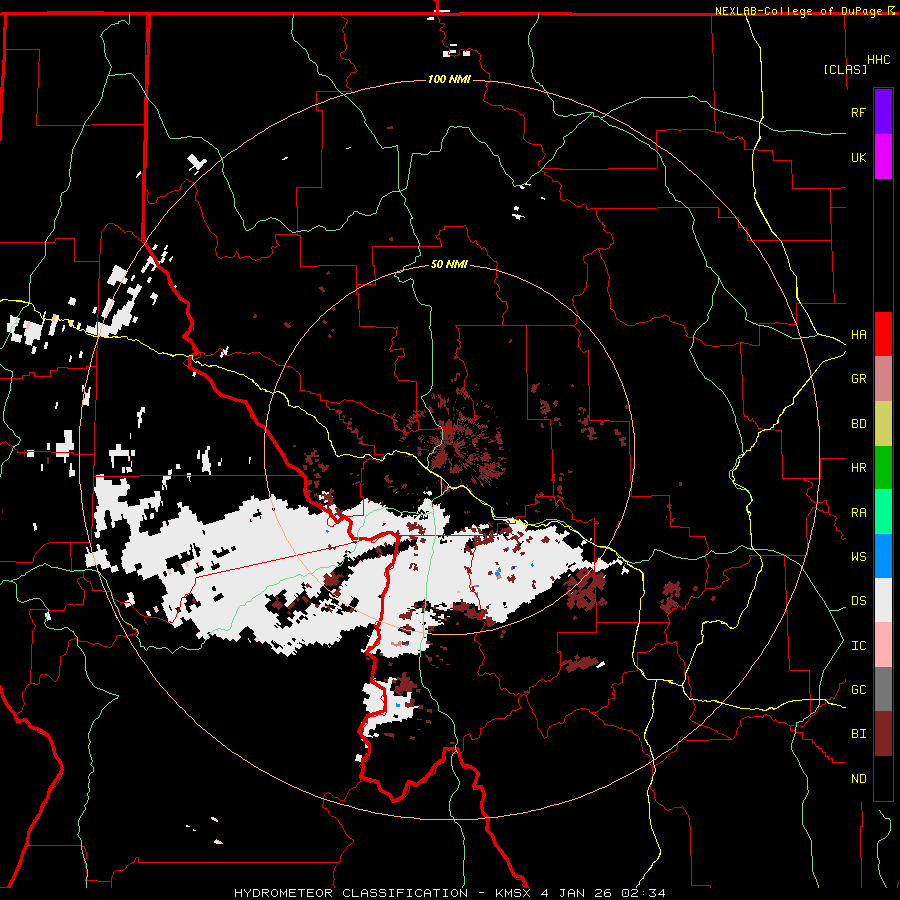Click the HR legend label
The height and width of the screenshot is (900, 900).
(x=859, y=468)
